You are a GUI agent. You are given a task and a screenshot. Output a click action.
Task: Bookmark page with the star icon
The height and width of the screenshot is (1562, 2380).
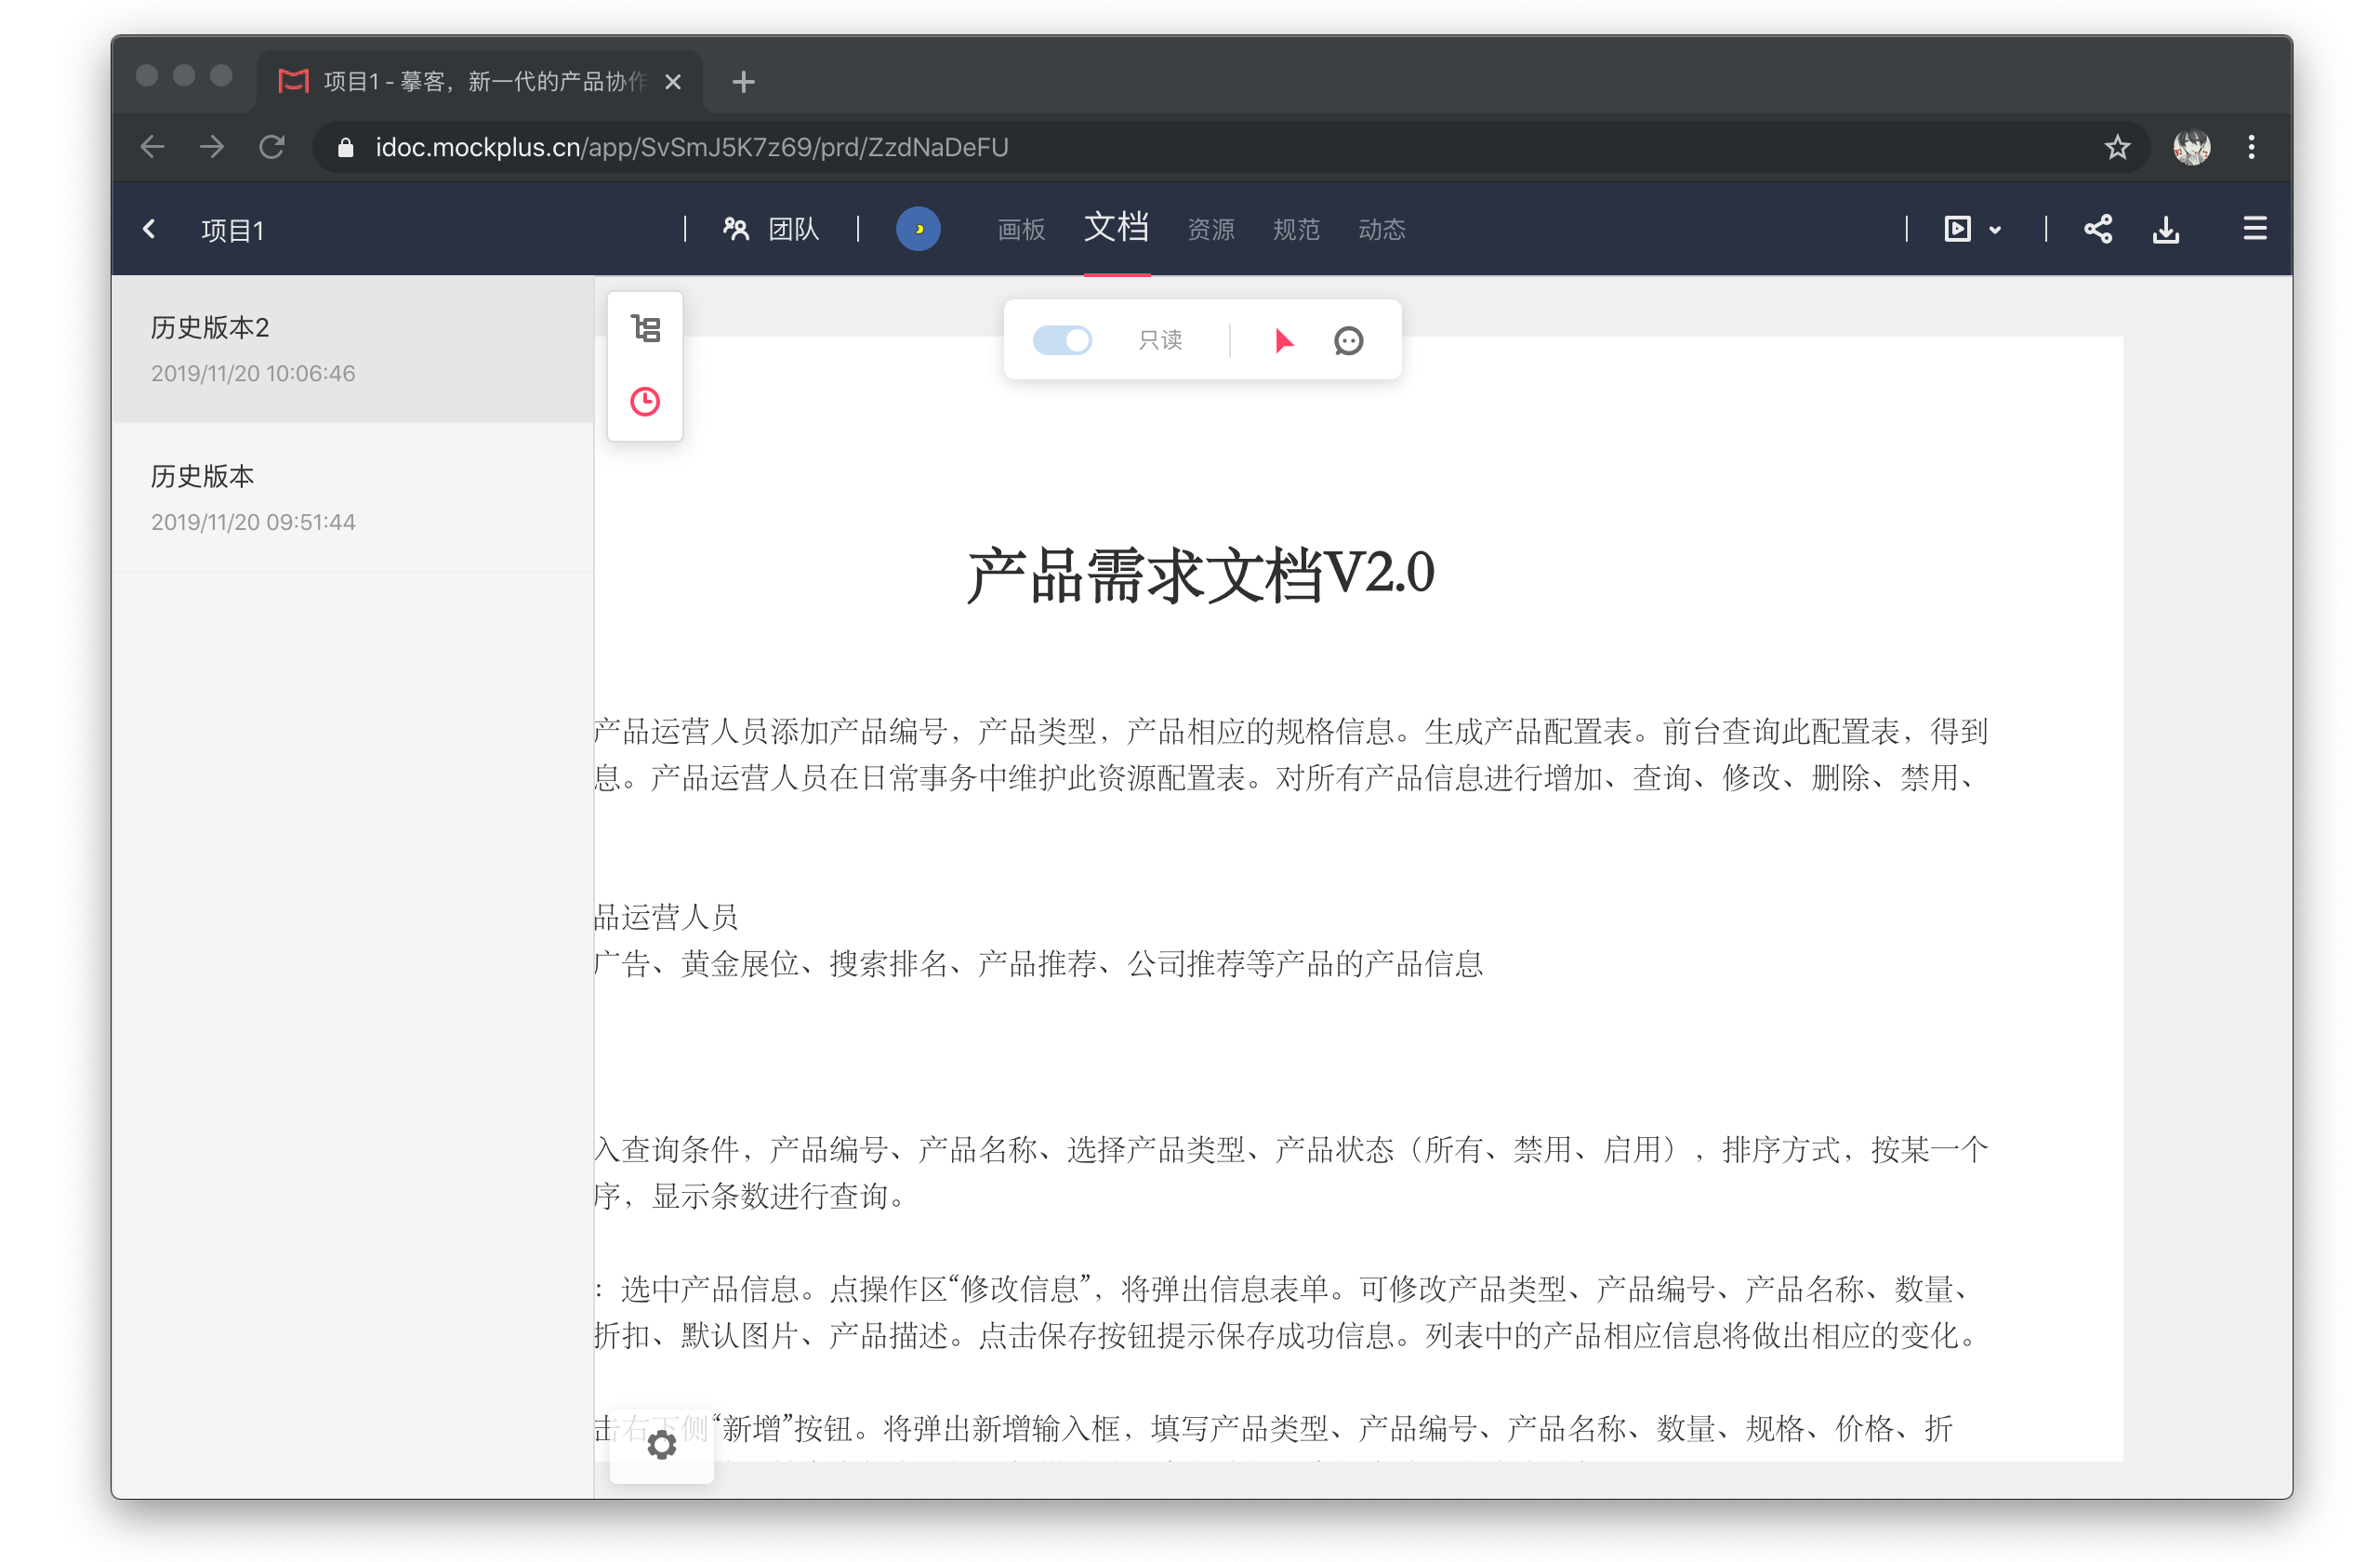coord(2116,148)
